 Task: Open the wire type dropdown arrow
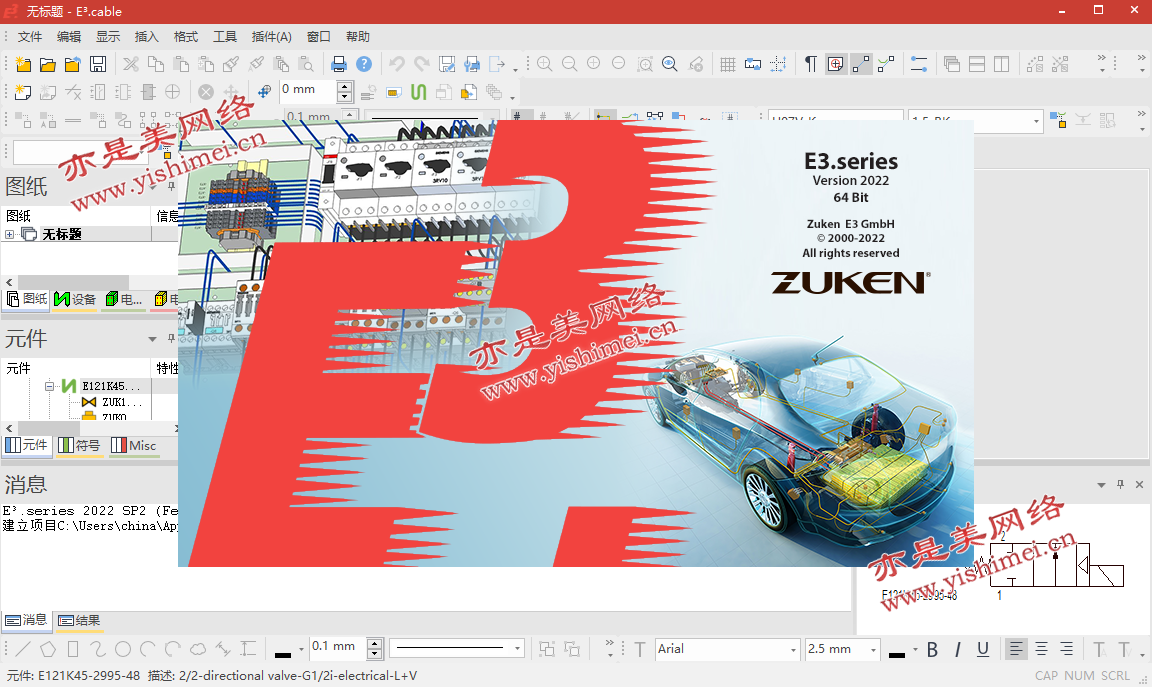(1036, 121)
